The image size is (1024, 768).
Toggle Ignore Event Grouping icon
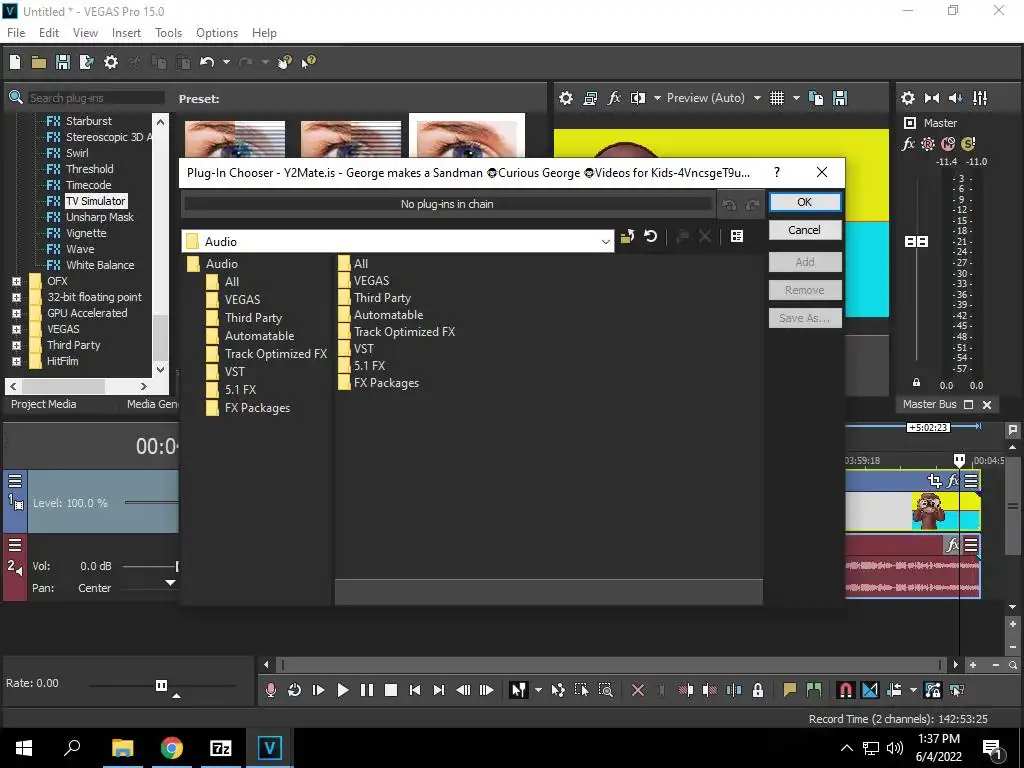[x=957, y=690]
